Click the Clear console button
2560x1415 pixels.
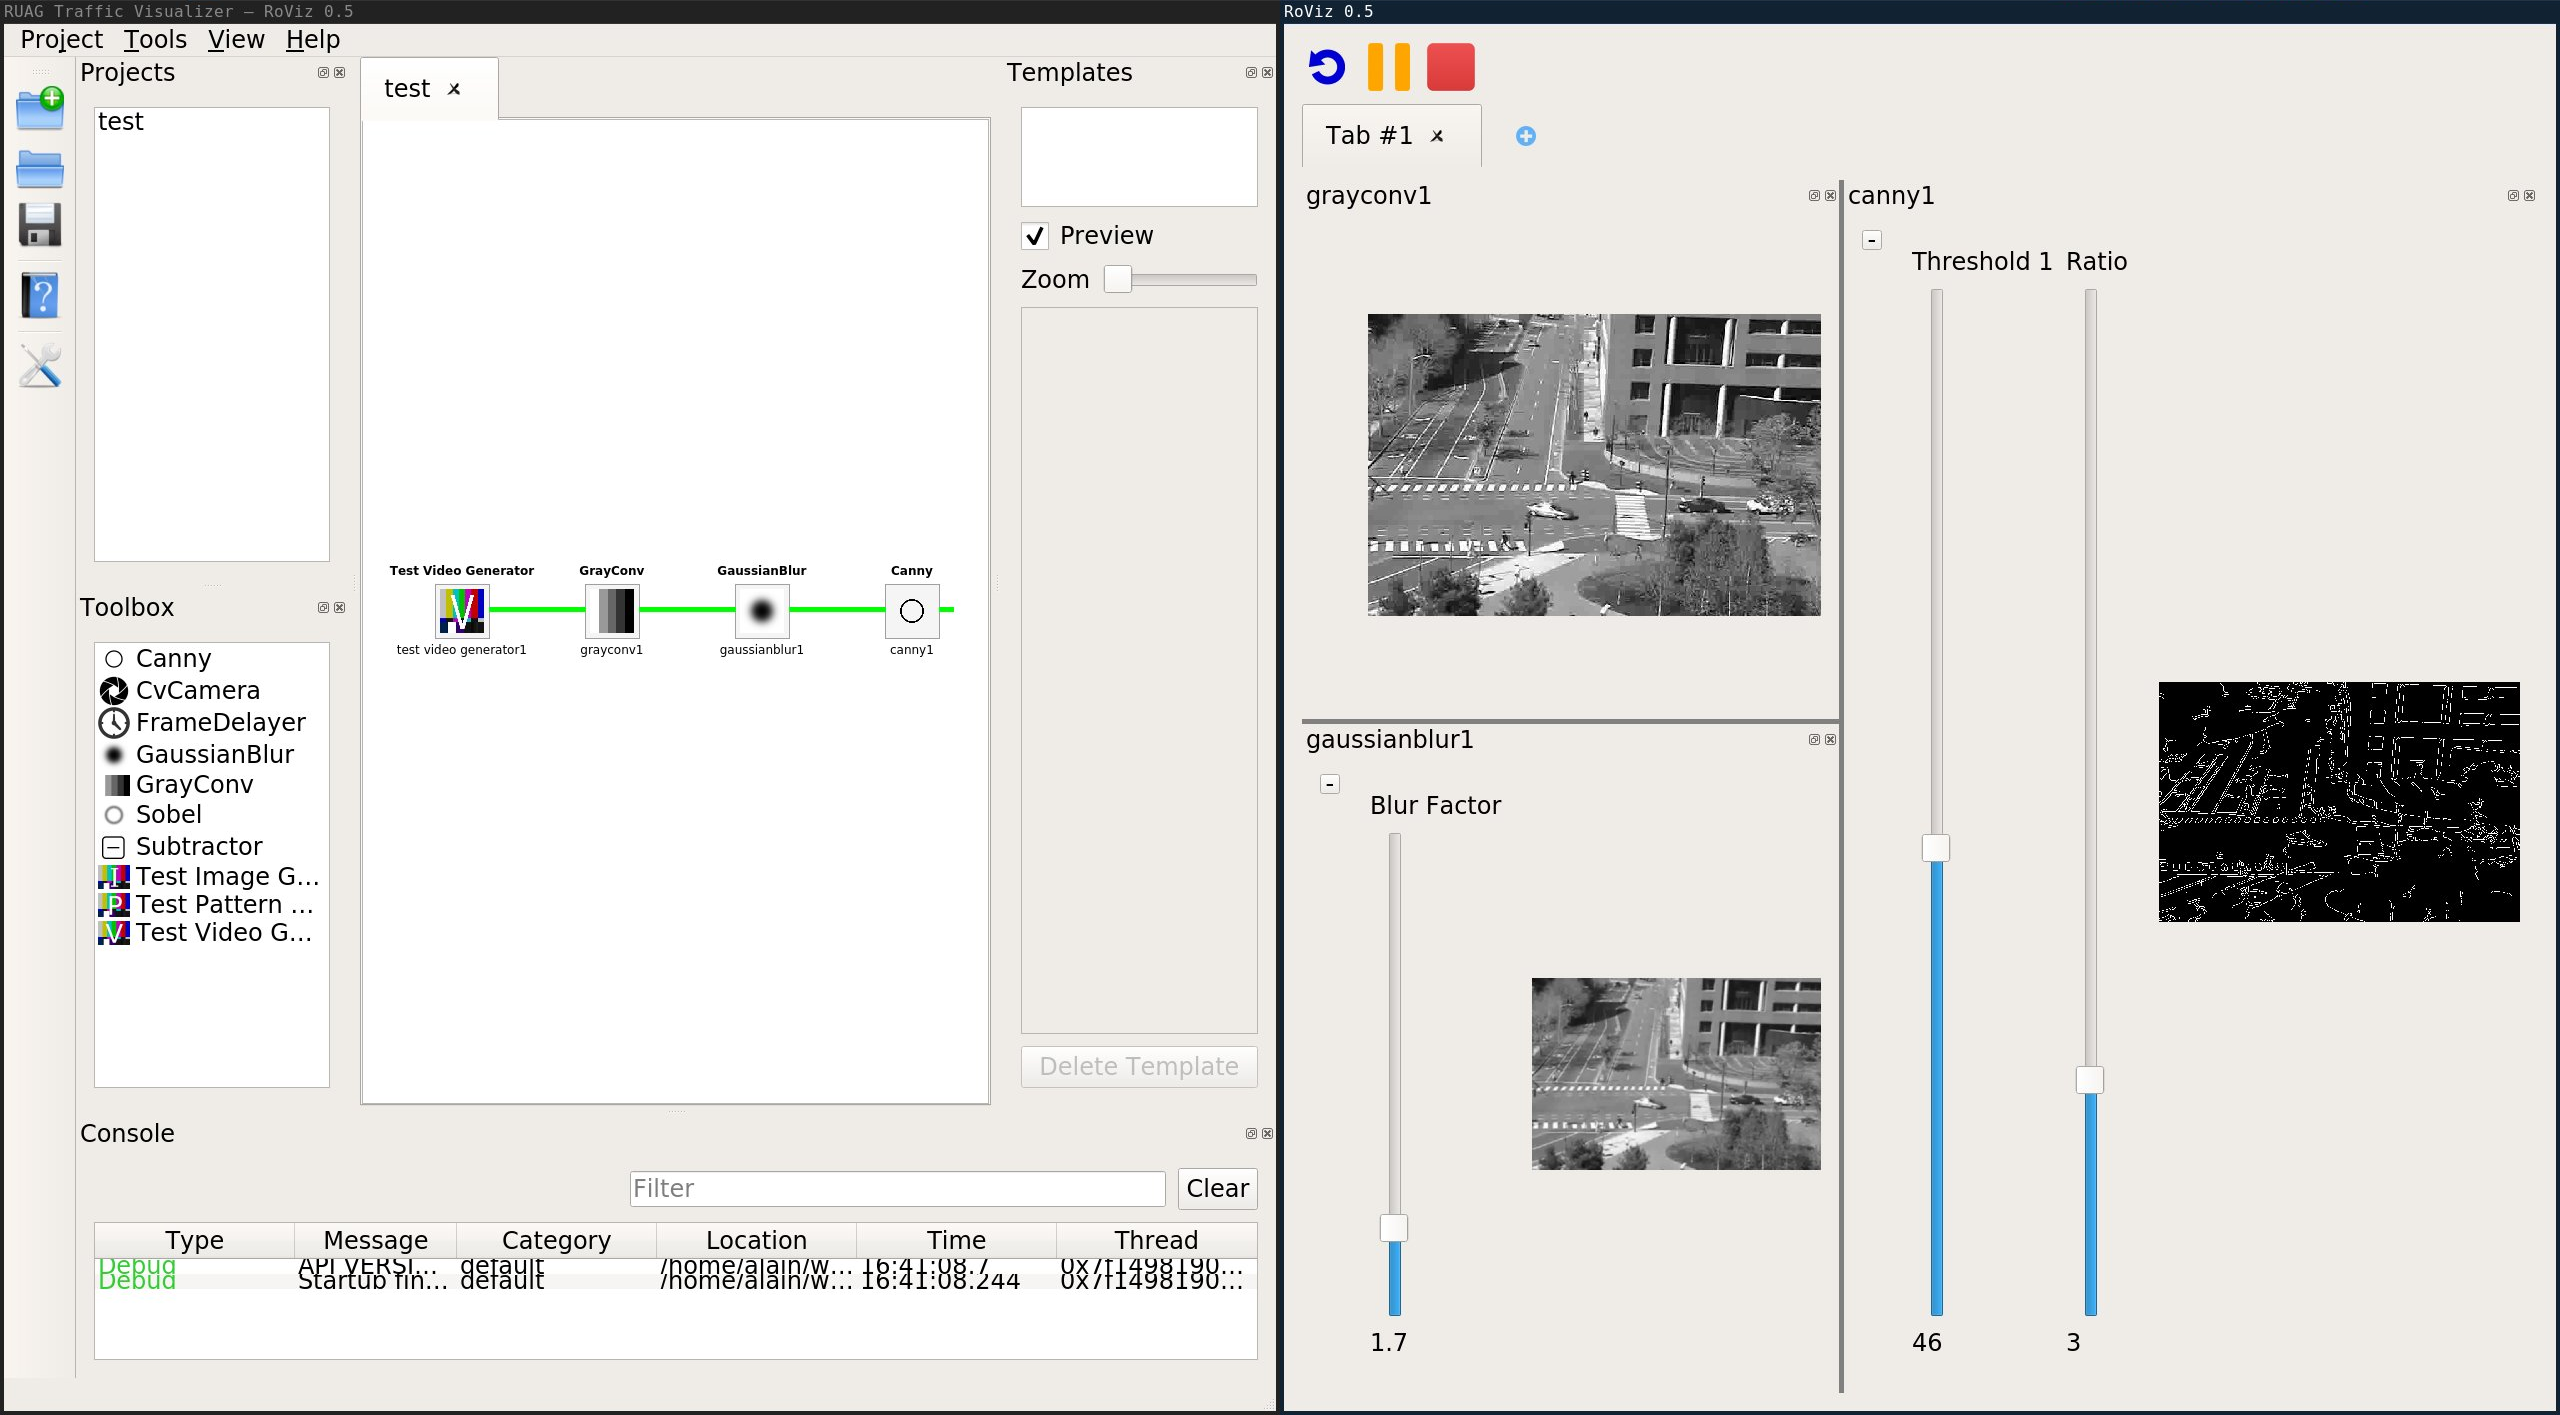pos(1217,1188)
